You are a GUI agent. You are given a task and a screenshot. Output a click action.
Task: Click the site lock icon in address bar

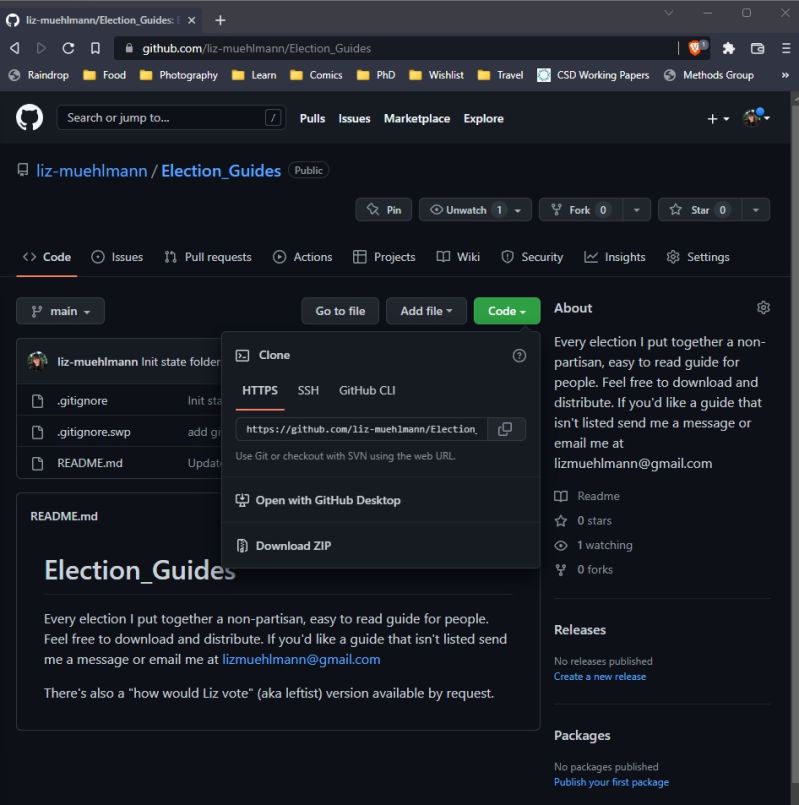coord(129,48)
